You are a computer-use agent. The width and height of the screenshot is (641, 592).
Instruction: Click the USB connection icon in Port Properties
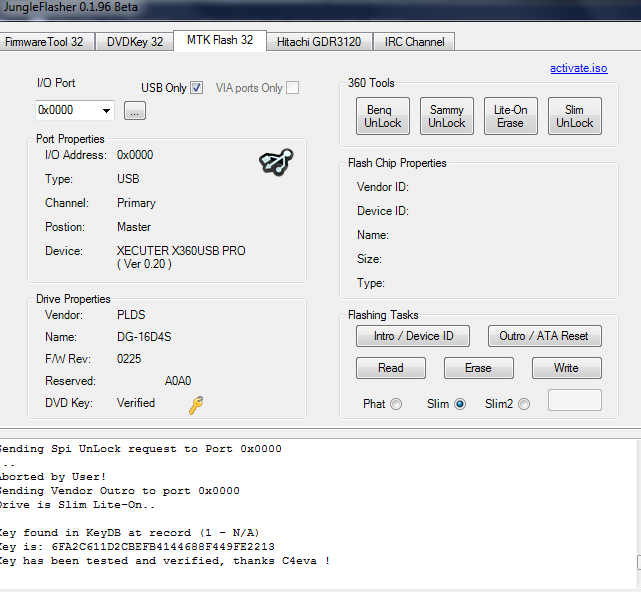[276, 162]
